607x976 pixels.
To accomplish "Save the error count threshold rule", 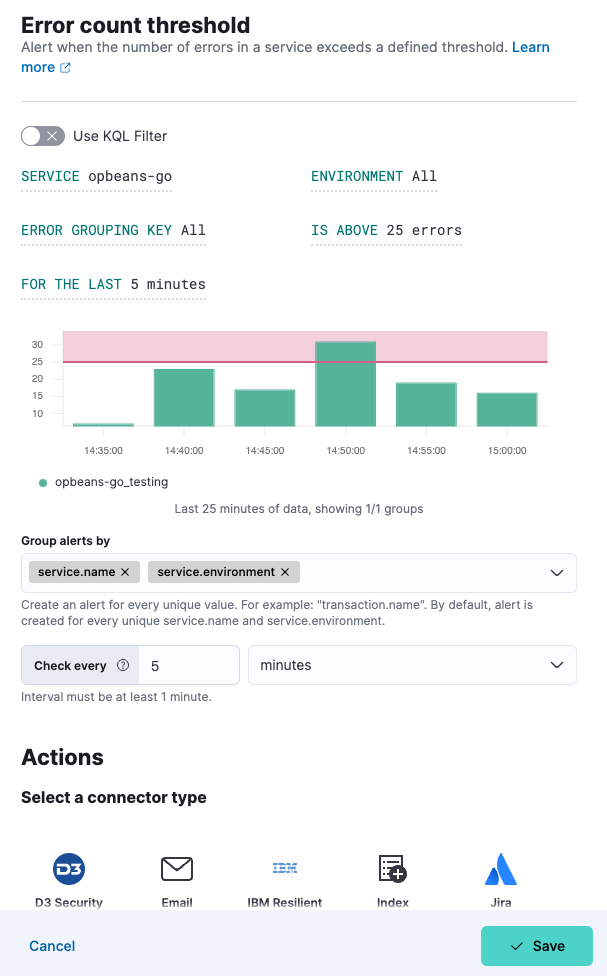I will click(x=536, y=945).
